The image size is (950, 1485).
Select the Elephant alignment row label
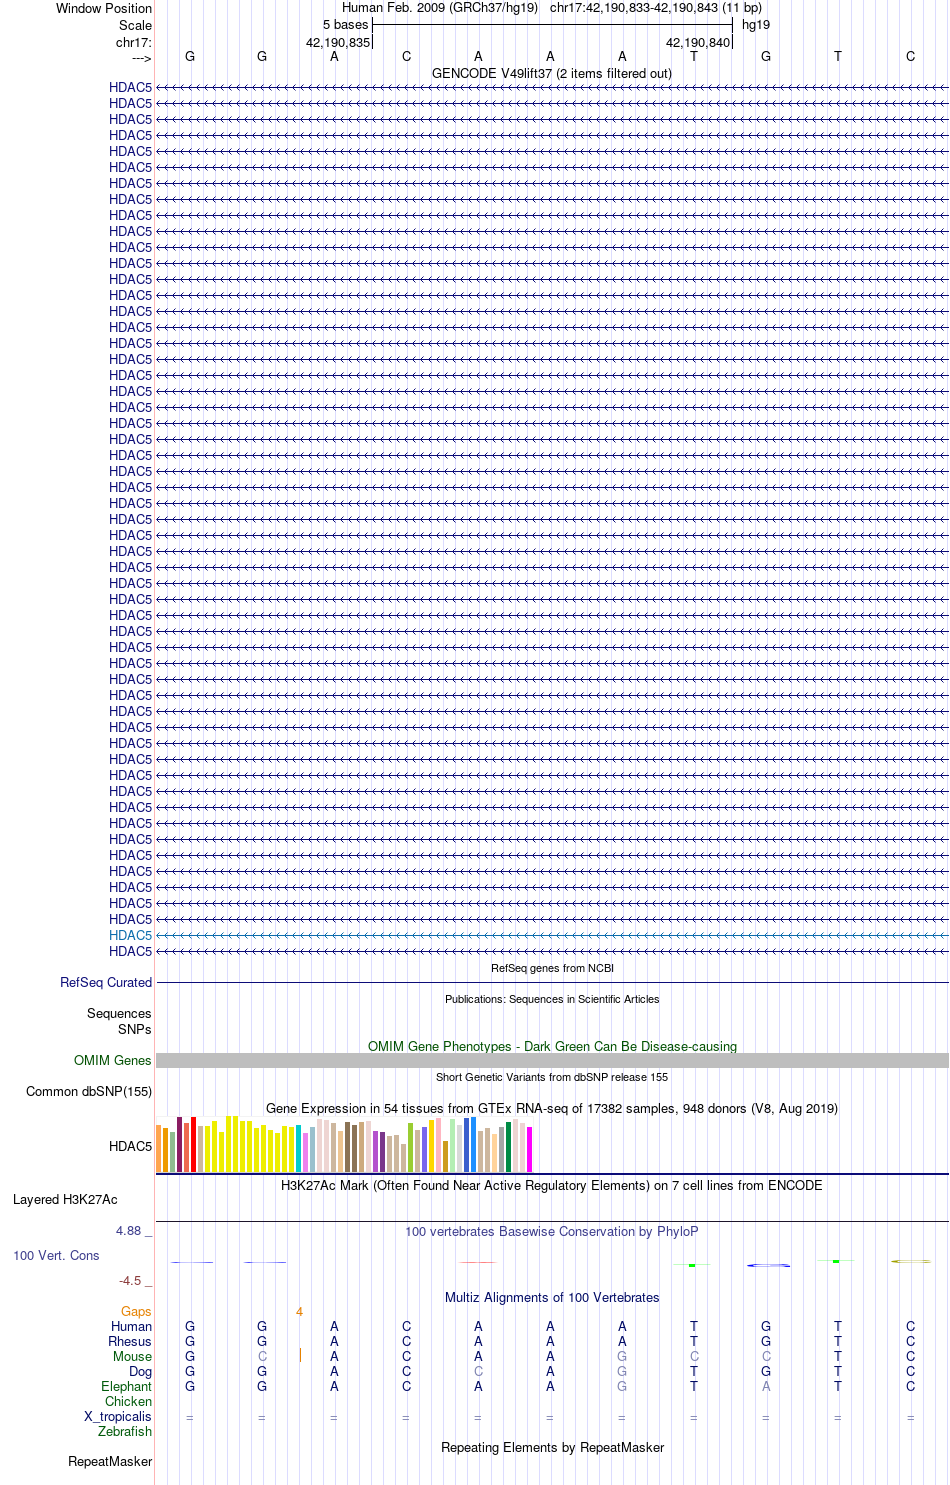click(126, 1387)
